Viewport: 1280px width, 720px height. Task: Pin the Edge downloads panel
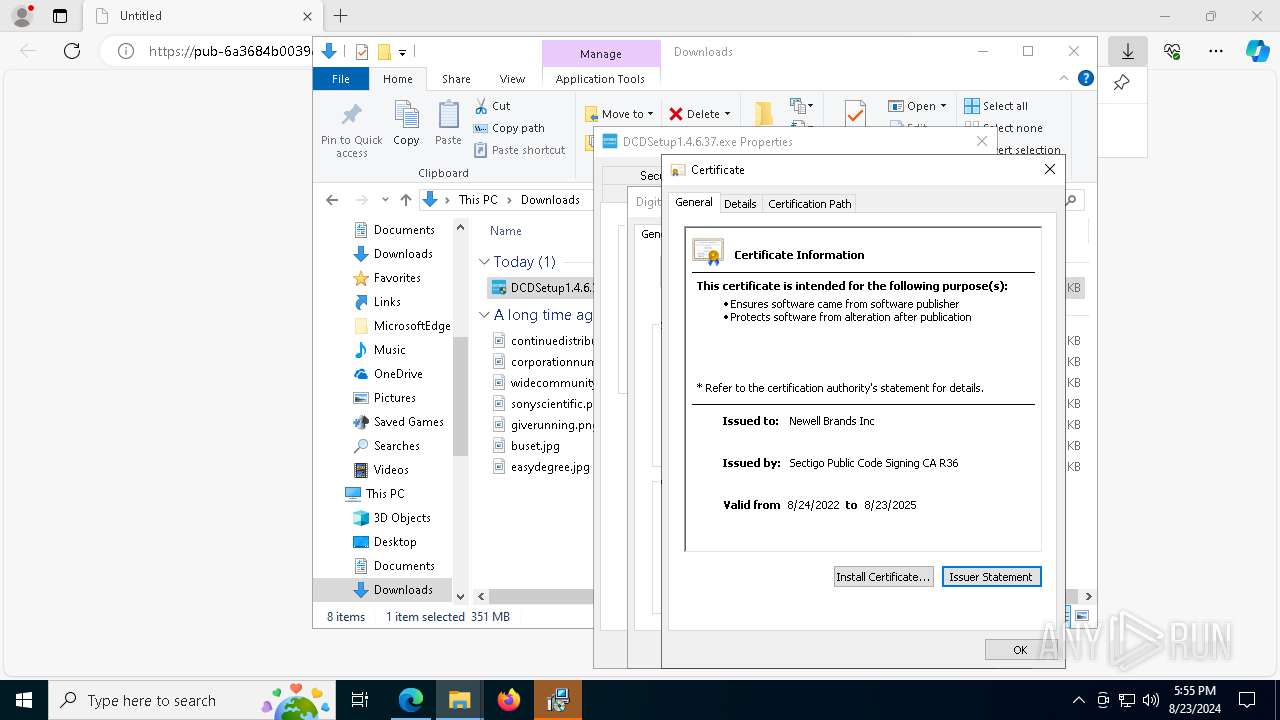point(1121,83)
